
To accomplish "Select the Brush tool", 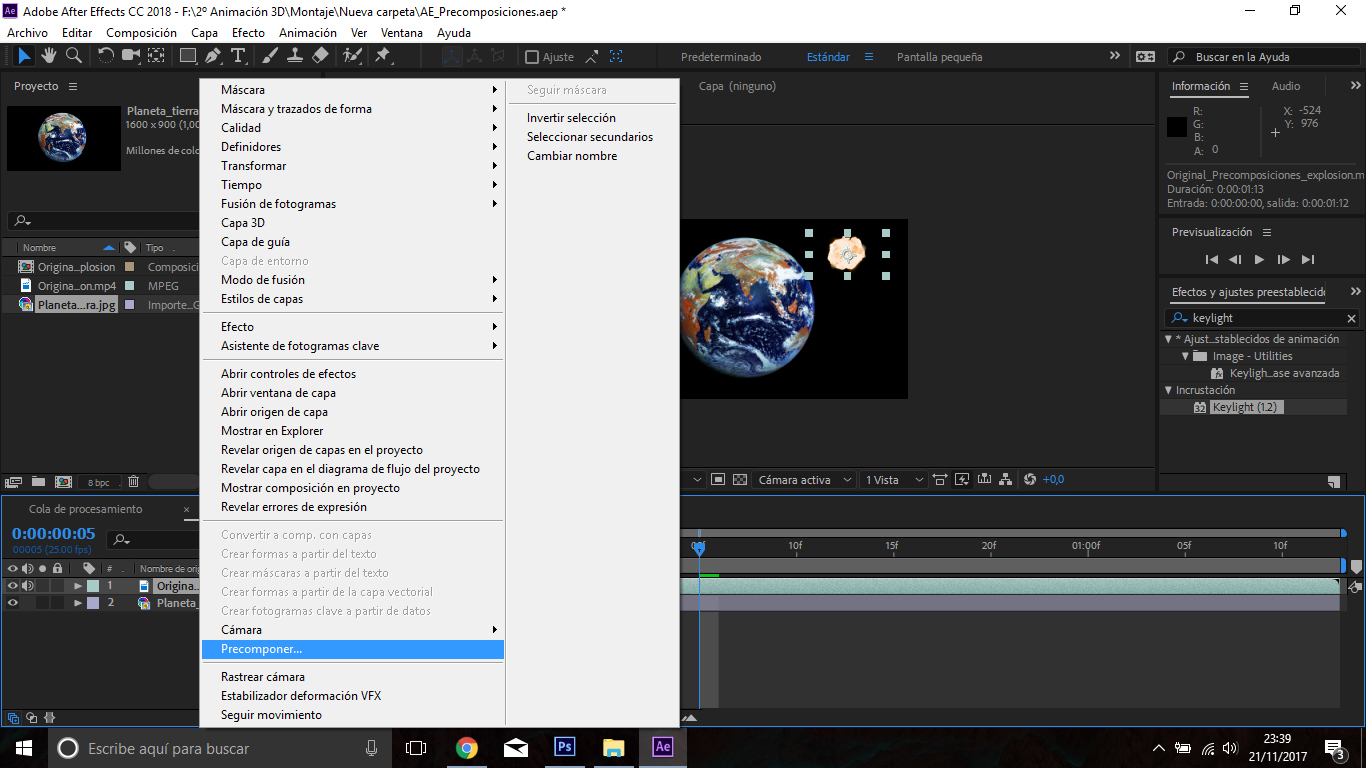I will (268, 57).
